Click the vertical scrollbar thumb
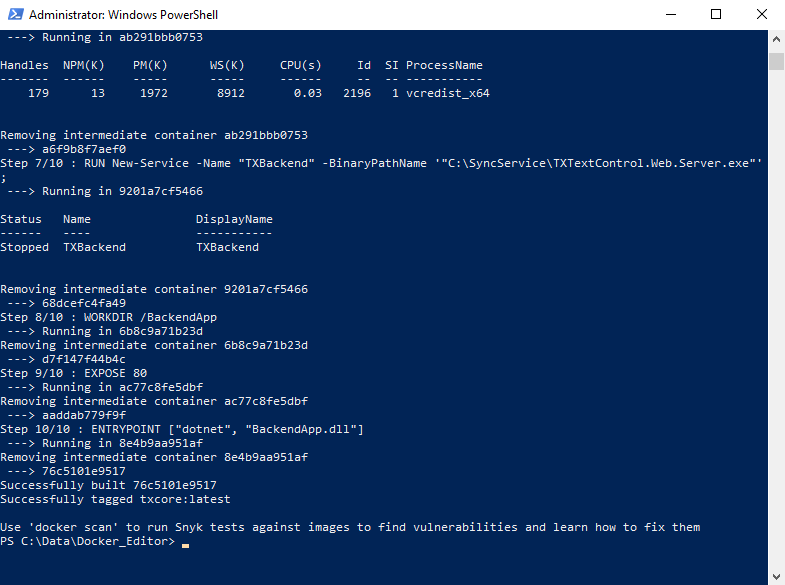Screen dimensions: 785x585 [776, 61]
